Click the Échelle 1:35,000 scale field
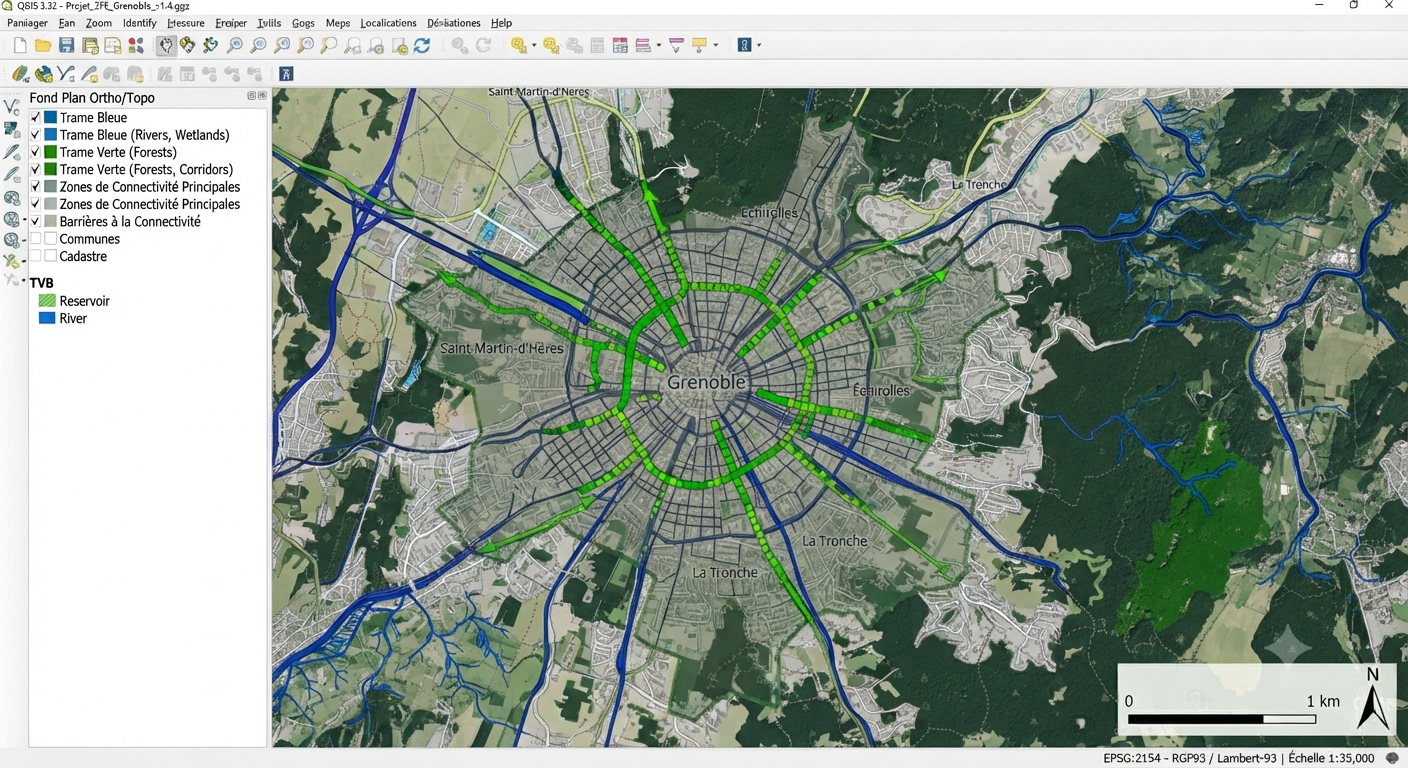1408x768 pixels. [x=1331, y=758]
